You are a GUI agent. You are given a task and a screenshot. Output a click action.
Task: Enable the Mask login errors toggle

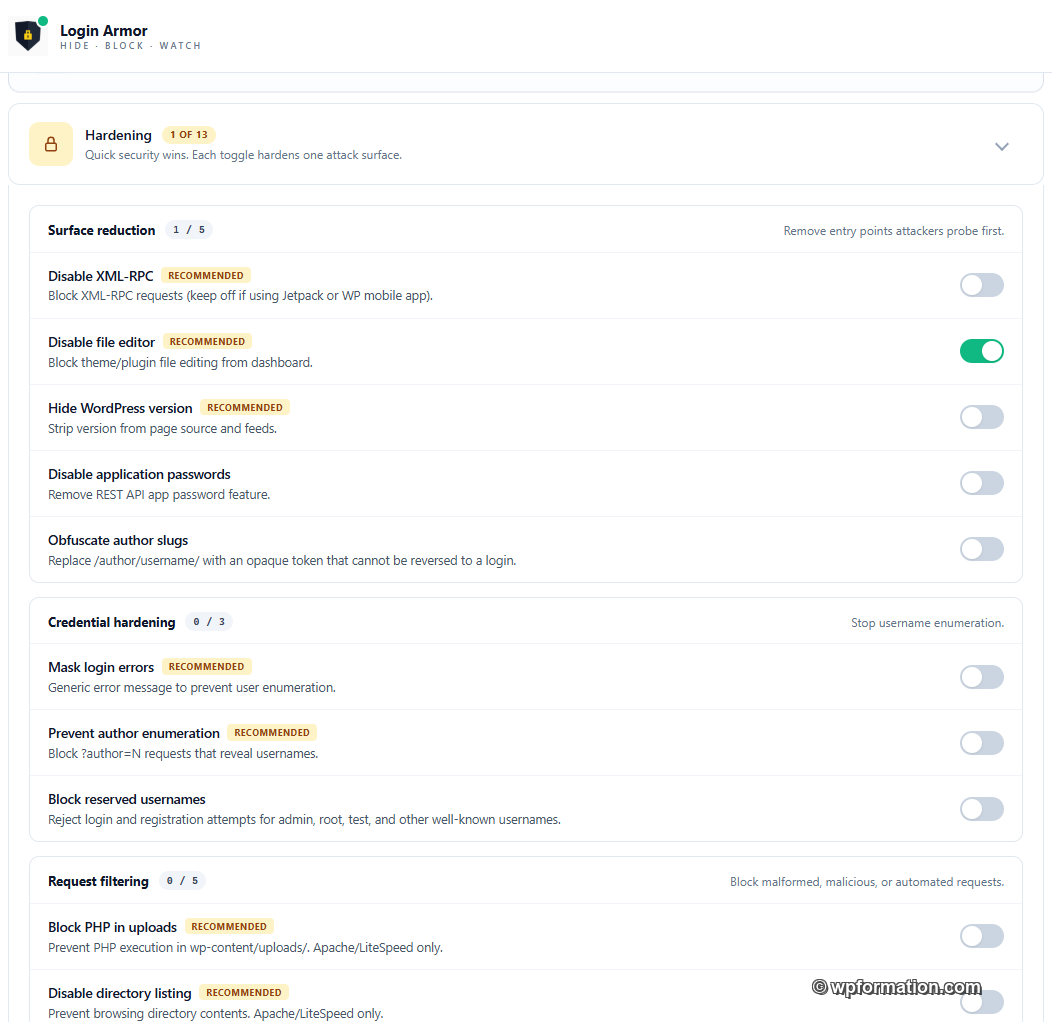coord(982,677)
